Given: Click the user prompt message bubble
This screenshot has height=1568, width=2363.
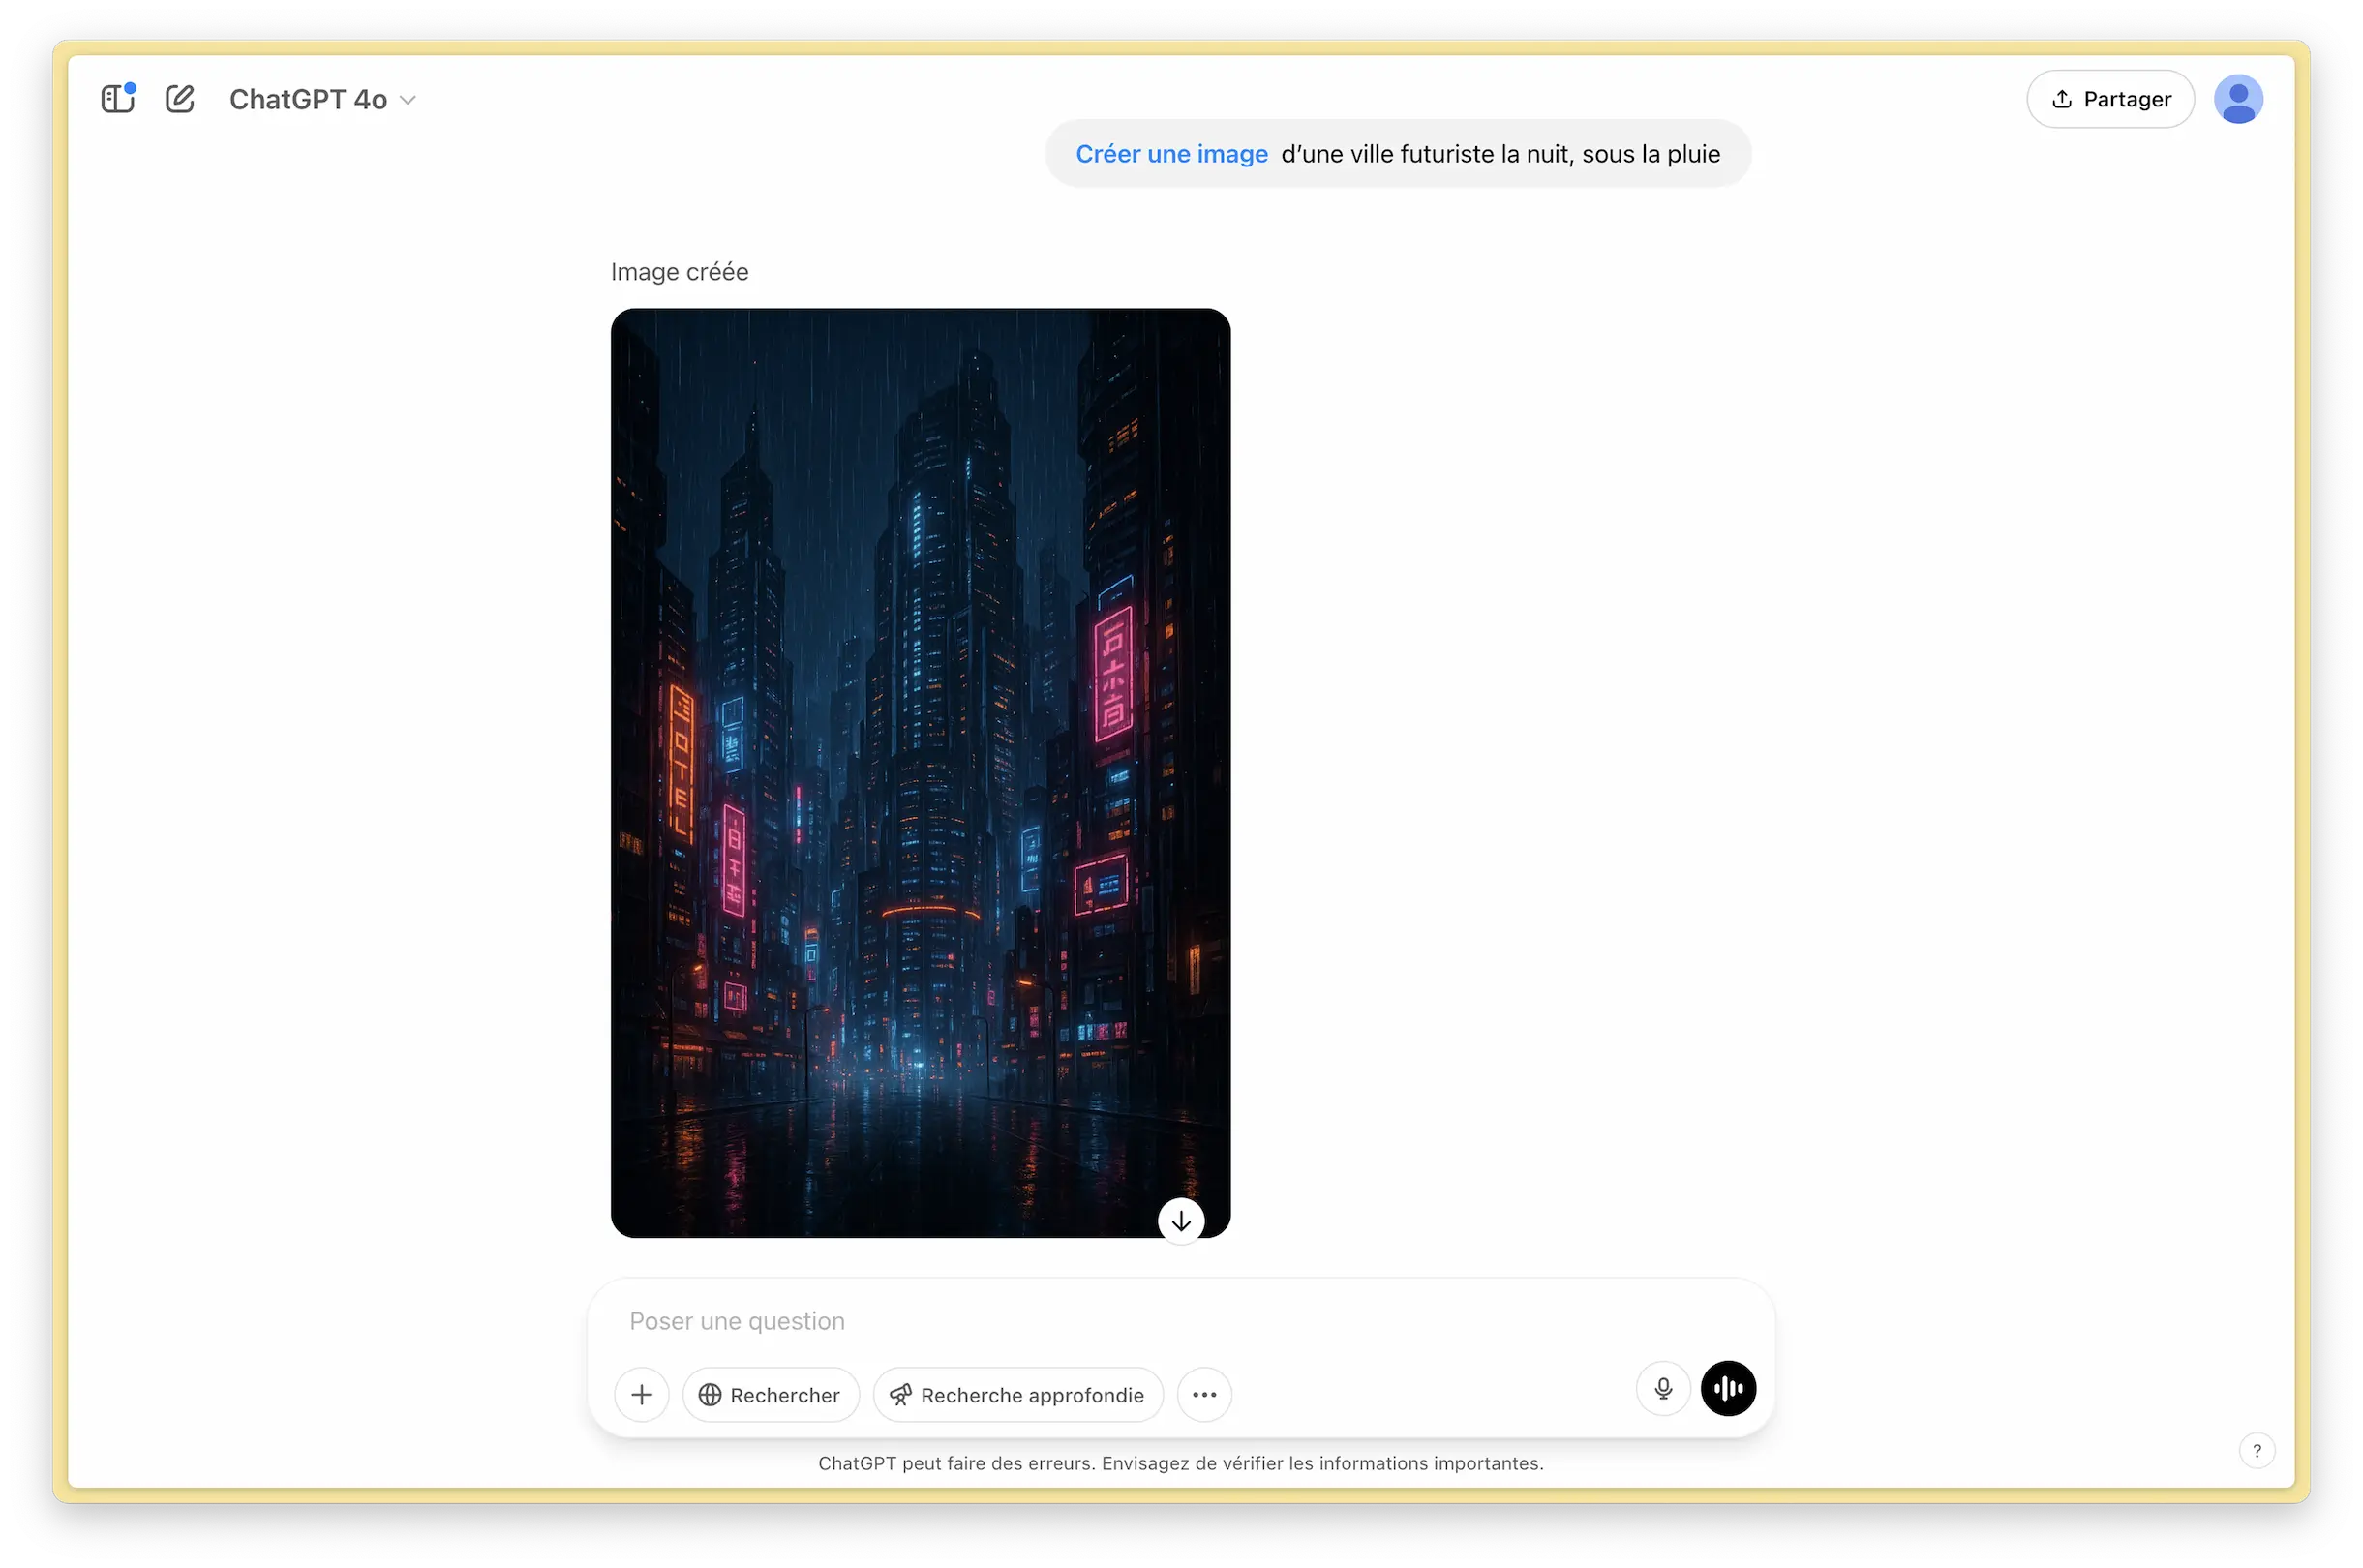Looking at the screenshot, I should [1500, 154].
